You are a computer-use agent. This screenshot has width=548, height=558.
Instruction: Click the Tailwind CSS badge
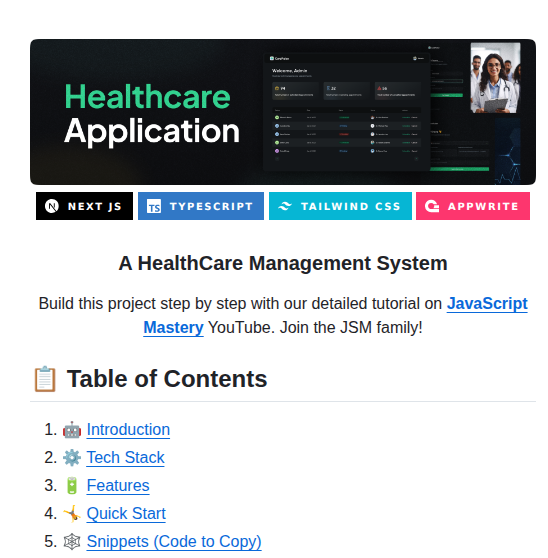(340, 206)
